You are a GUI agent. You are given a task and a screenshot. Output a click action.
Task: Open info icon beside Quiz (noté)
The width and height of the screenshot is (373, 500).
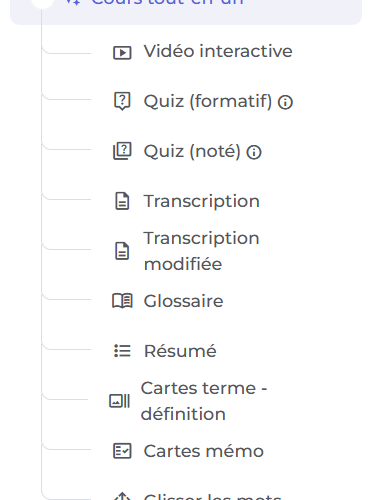tap(254, 152)
